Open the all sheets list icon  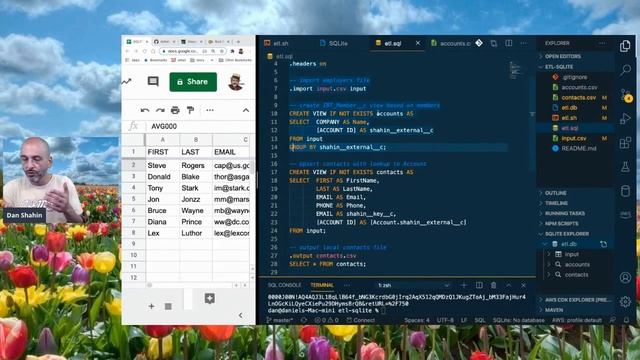click(168, 306)
